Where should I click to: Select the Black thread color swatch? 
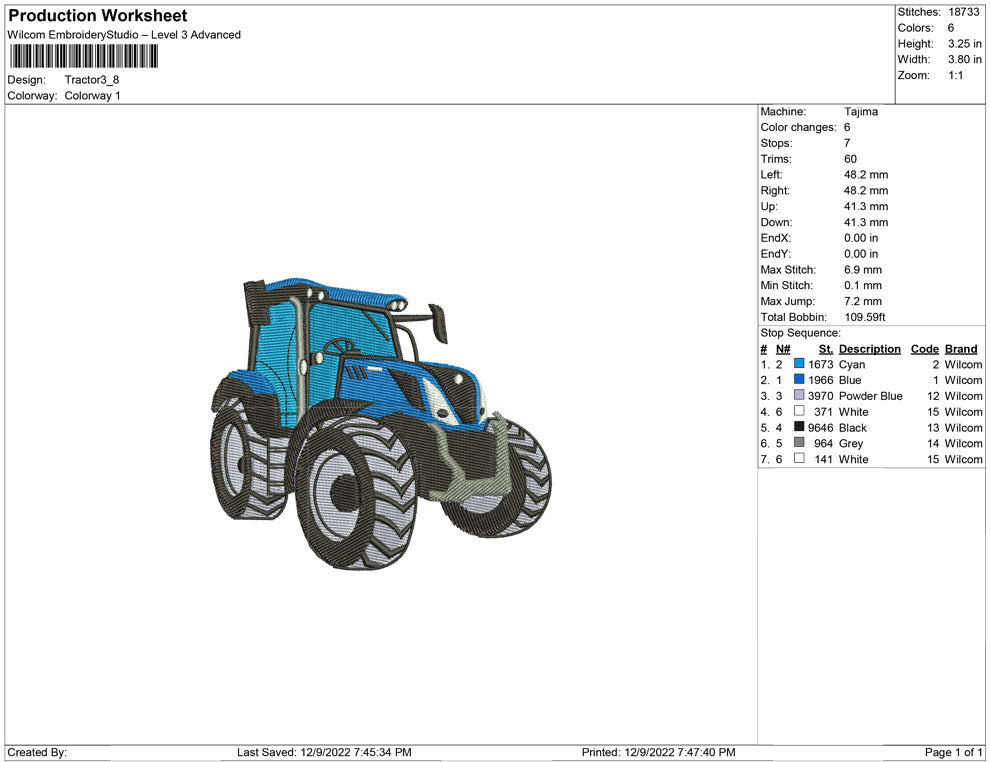click(x=799, y=427)
